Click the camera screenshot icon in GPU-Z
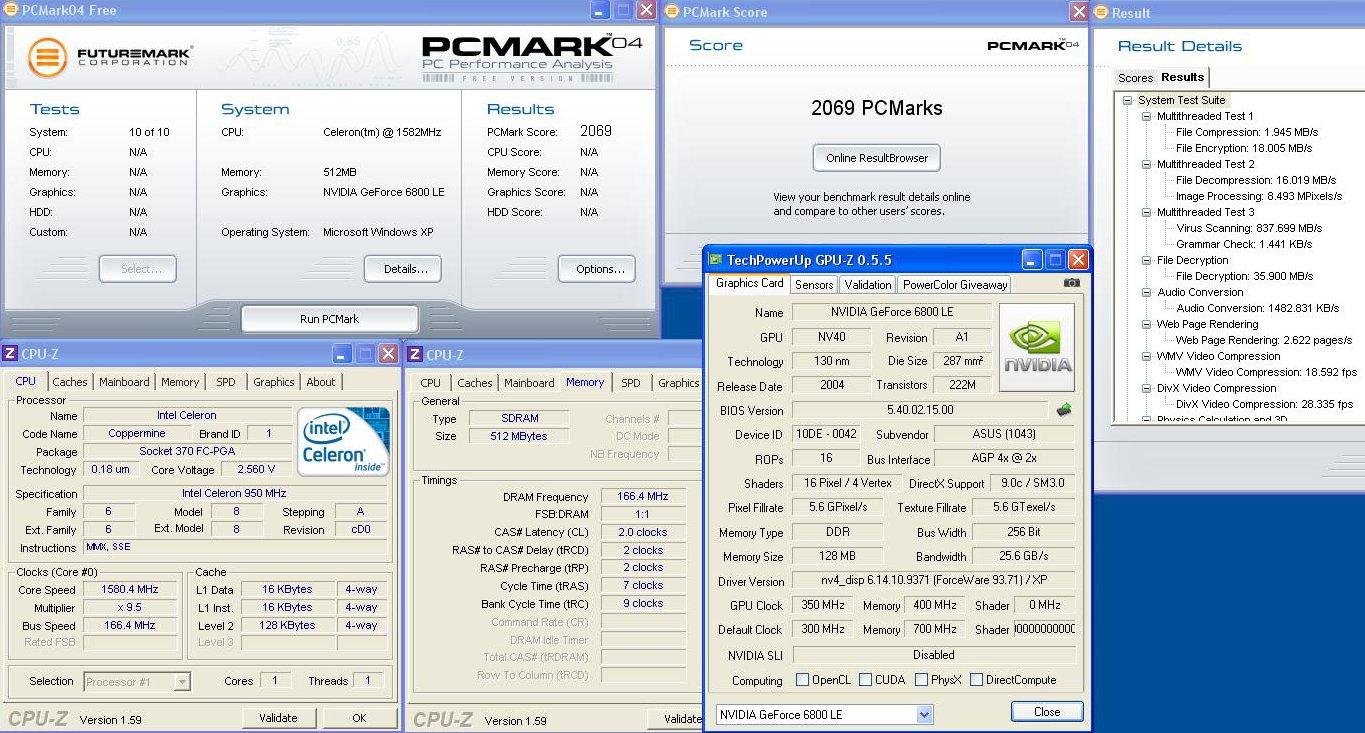The image size is (1365, 733). 1071,284
